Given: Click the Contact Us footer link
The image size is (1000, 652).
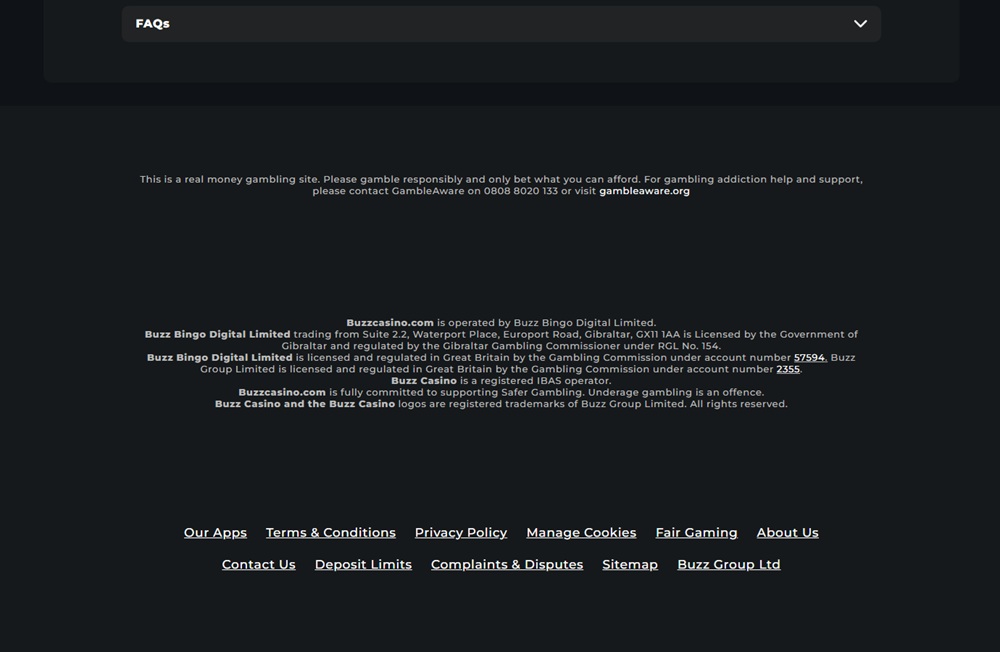Looking at the screenshot, I should click(258, 565).
